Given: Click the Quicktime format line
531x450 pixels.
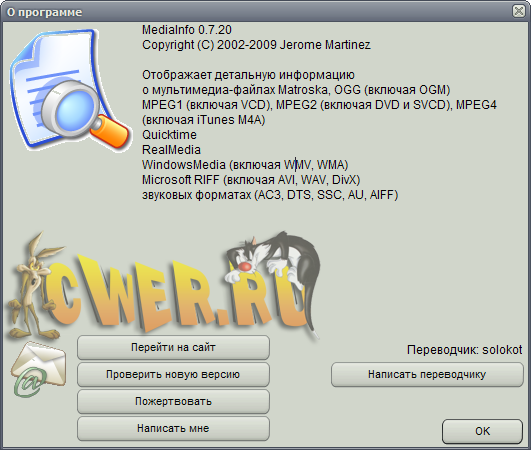Looking at the screenshot, I should click(169, 135).
